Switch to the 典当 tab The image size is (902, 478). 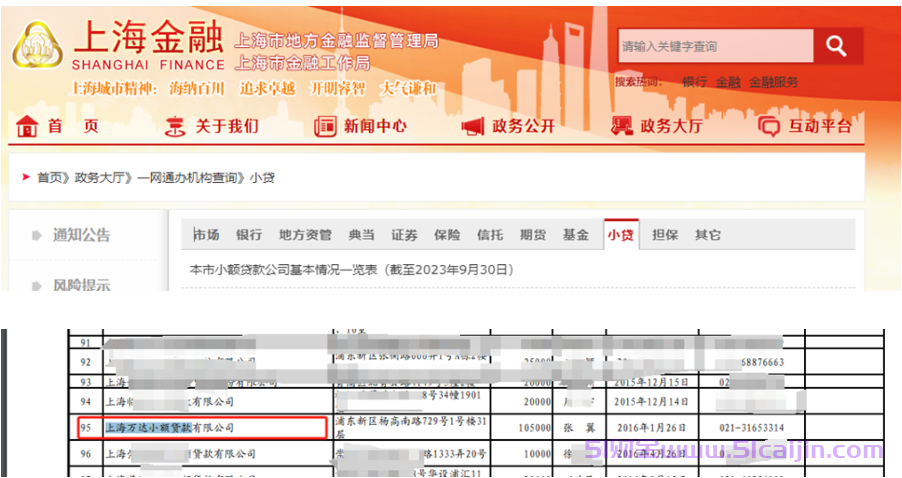coord(361,235)
